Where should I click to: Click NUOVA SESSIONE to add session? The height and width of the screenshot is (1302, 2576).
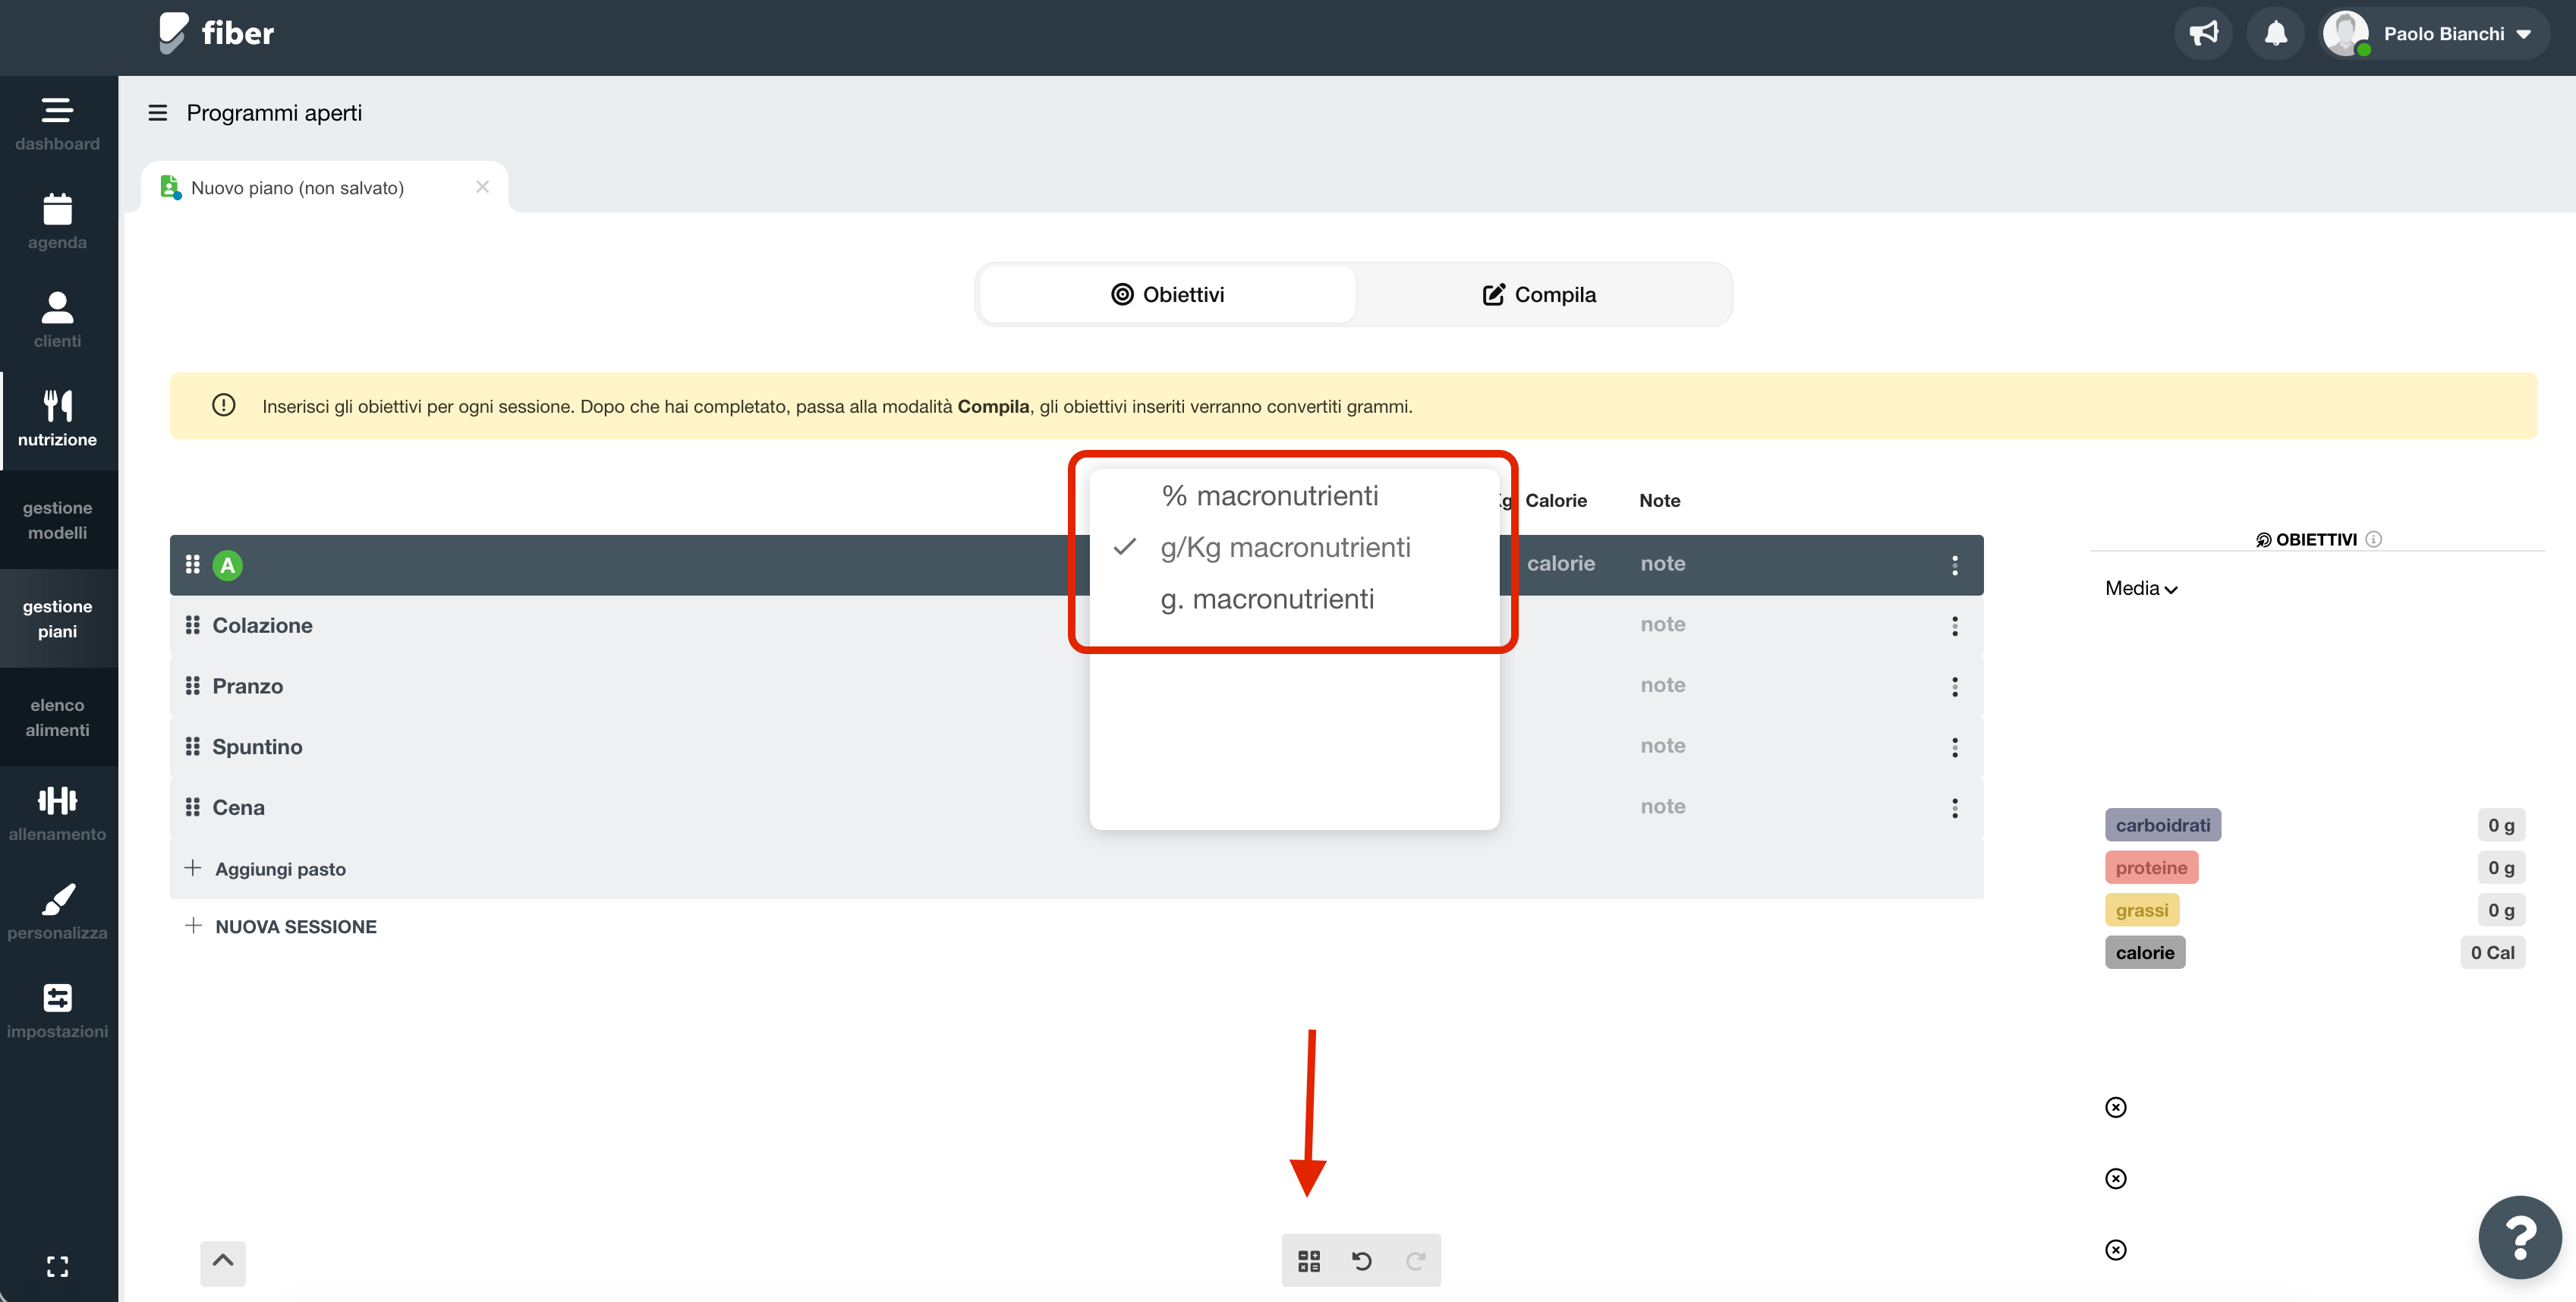[282, 926]
